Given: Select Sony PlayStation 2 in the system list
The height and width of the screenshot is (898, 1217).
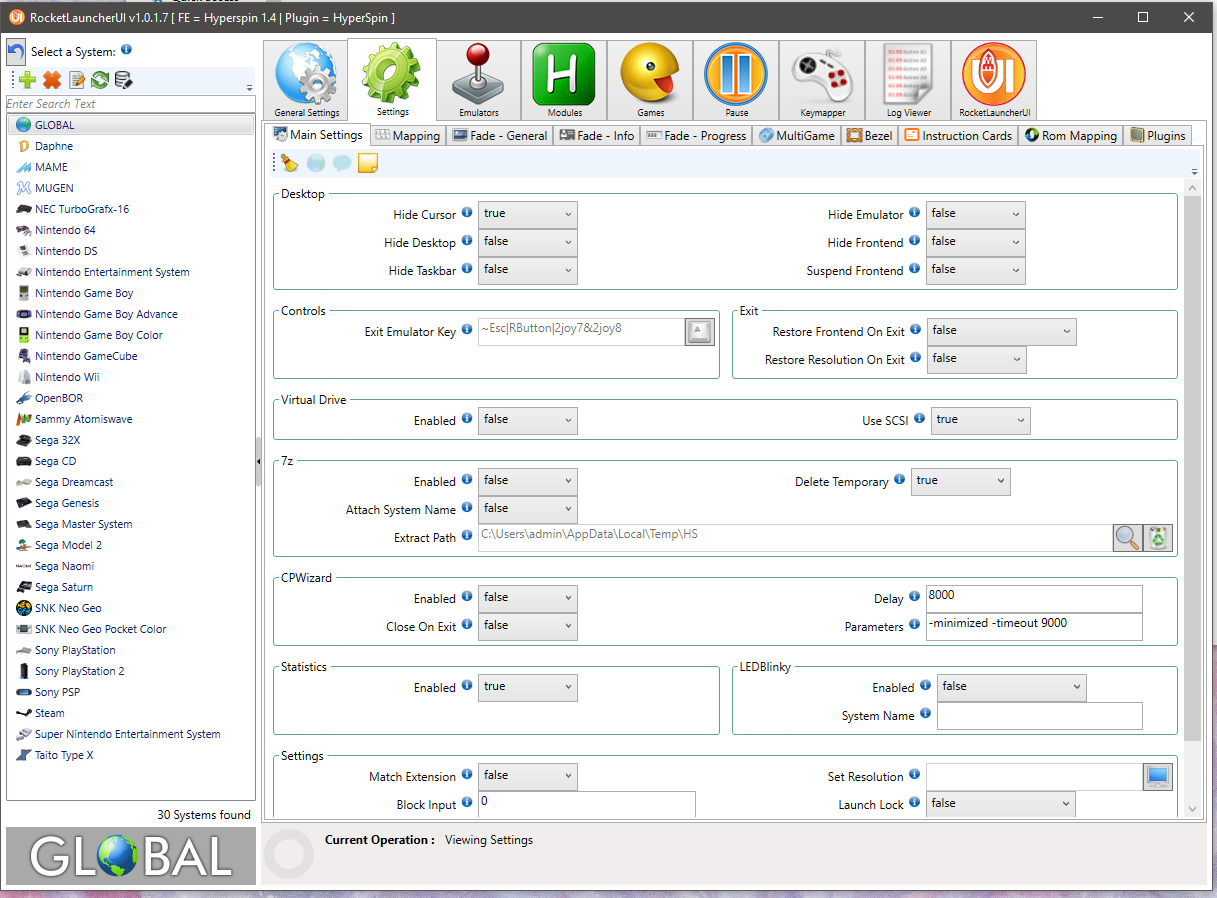Looking at the screenshot, I should coord(130,671).
